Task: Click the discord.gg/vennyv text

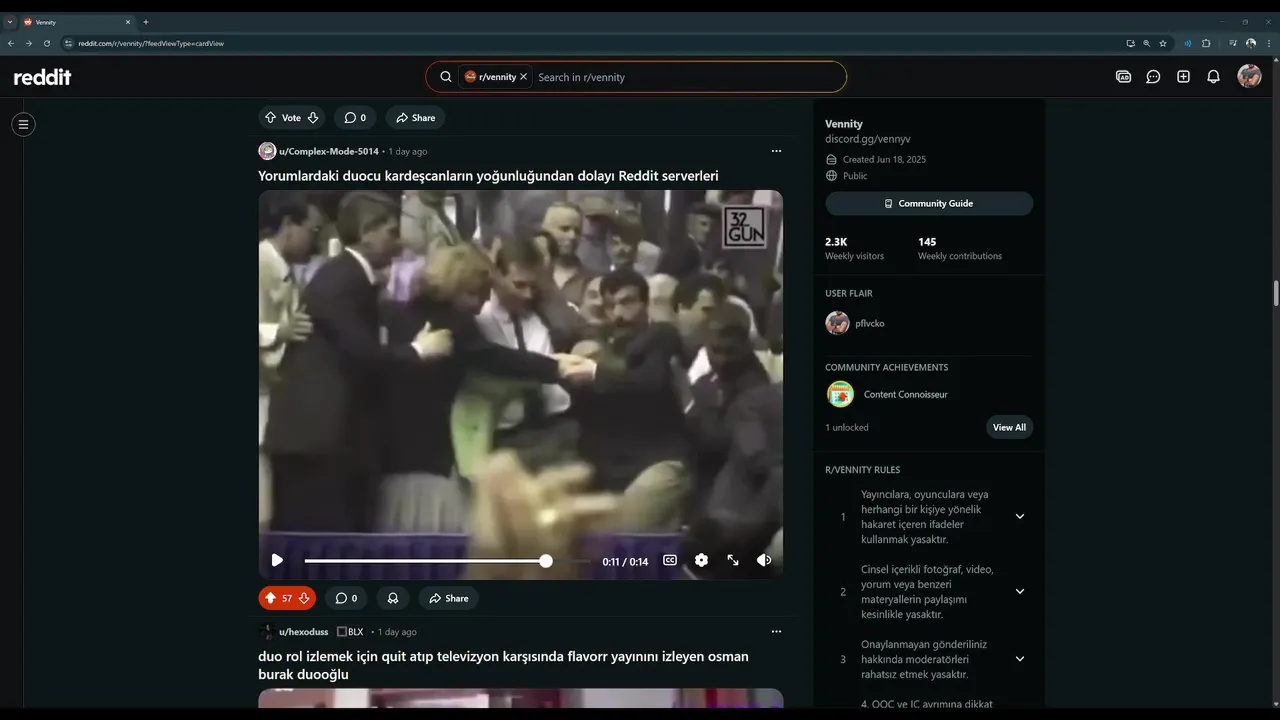Action: [x=868, y=139]
